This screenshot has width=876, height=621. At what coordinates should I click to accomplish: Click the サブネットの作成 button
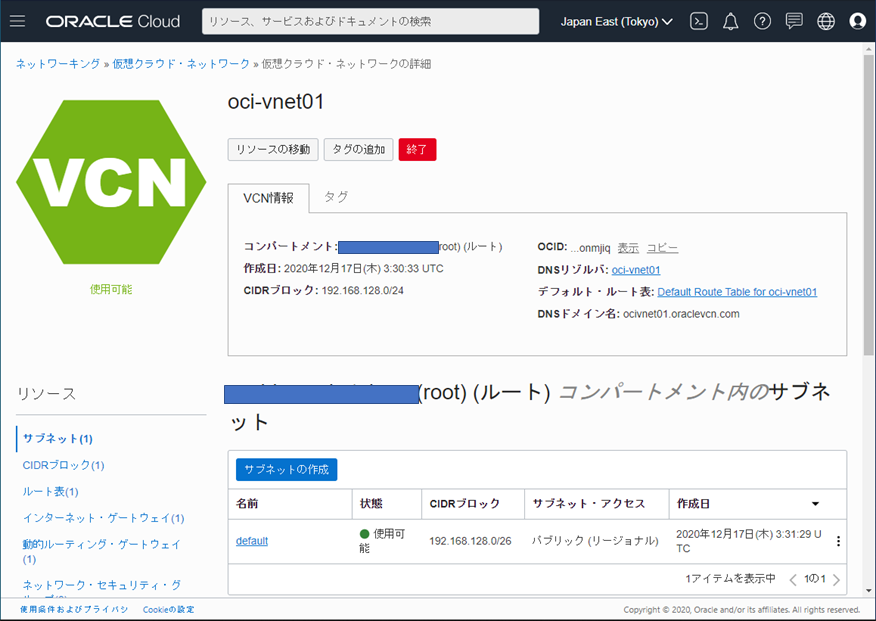(x=287, y=469)
